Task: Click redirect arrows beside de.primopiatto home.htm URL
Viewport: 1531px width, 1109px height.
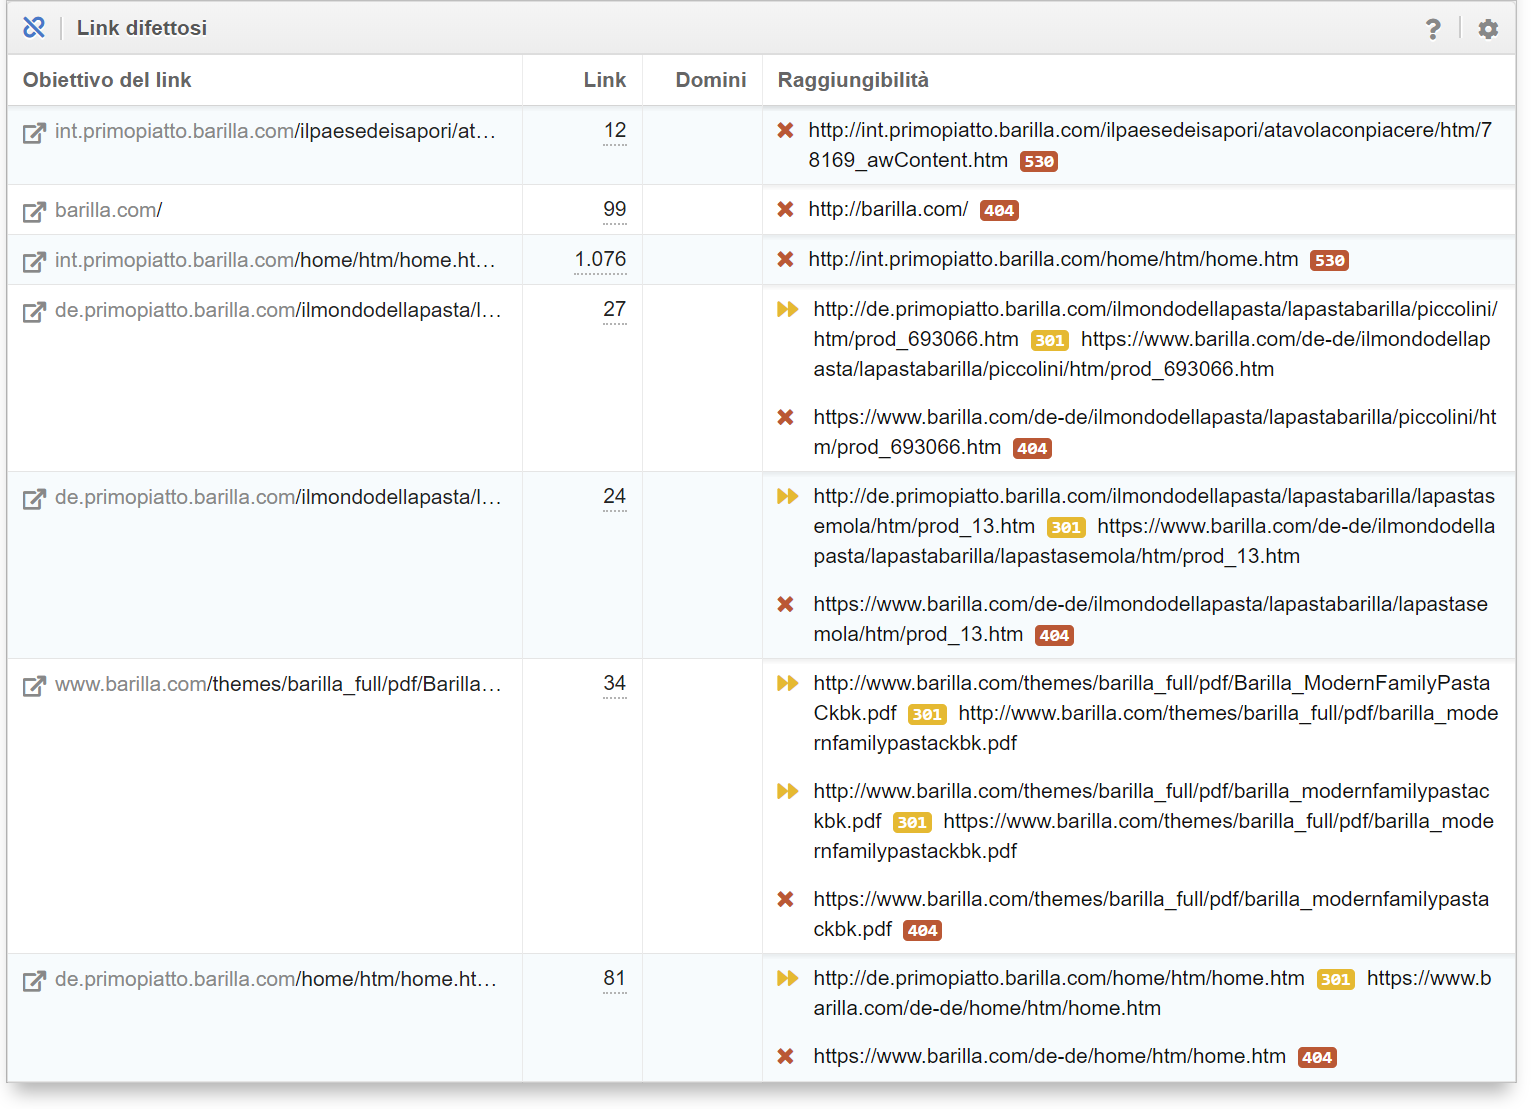Action: click(788, 978)
